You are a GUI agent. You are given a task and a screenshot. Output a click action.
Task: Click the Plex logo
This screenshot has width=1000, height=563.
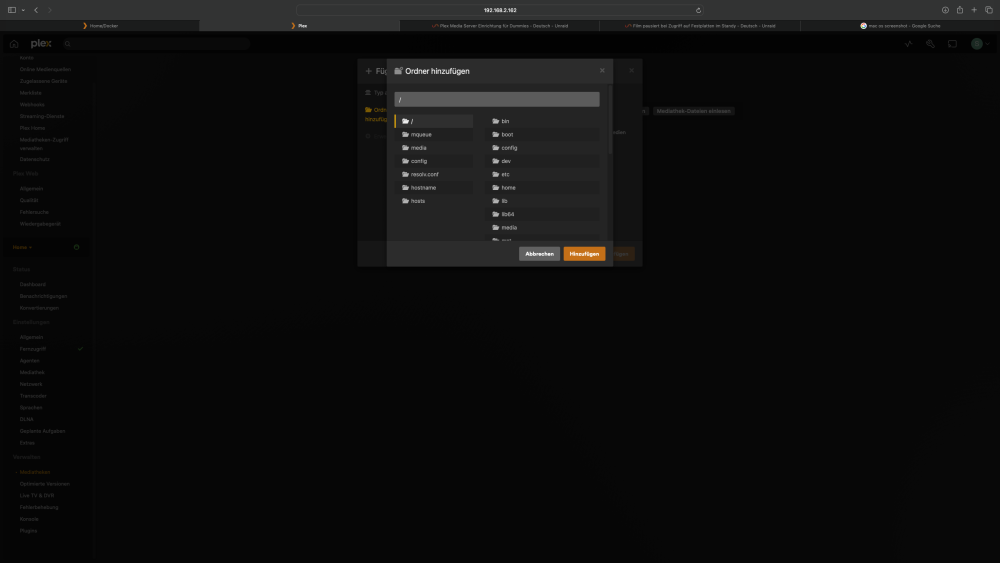click(41, 43)
